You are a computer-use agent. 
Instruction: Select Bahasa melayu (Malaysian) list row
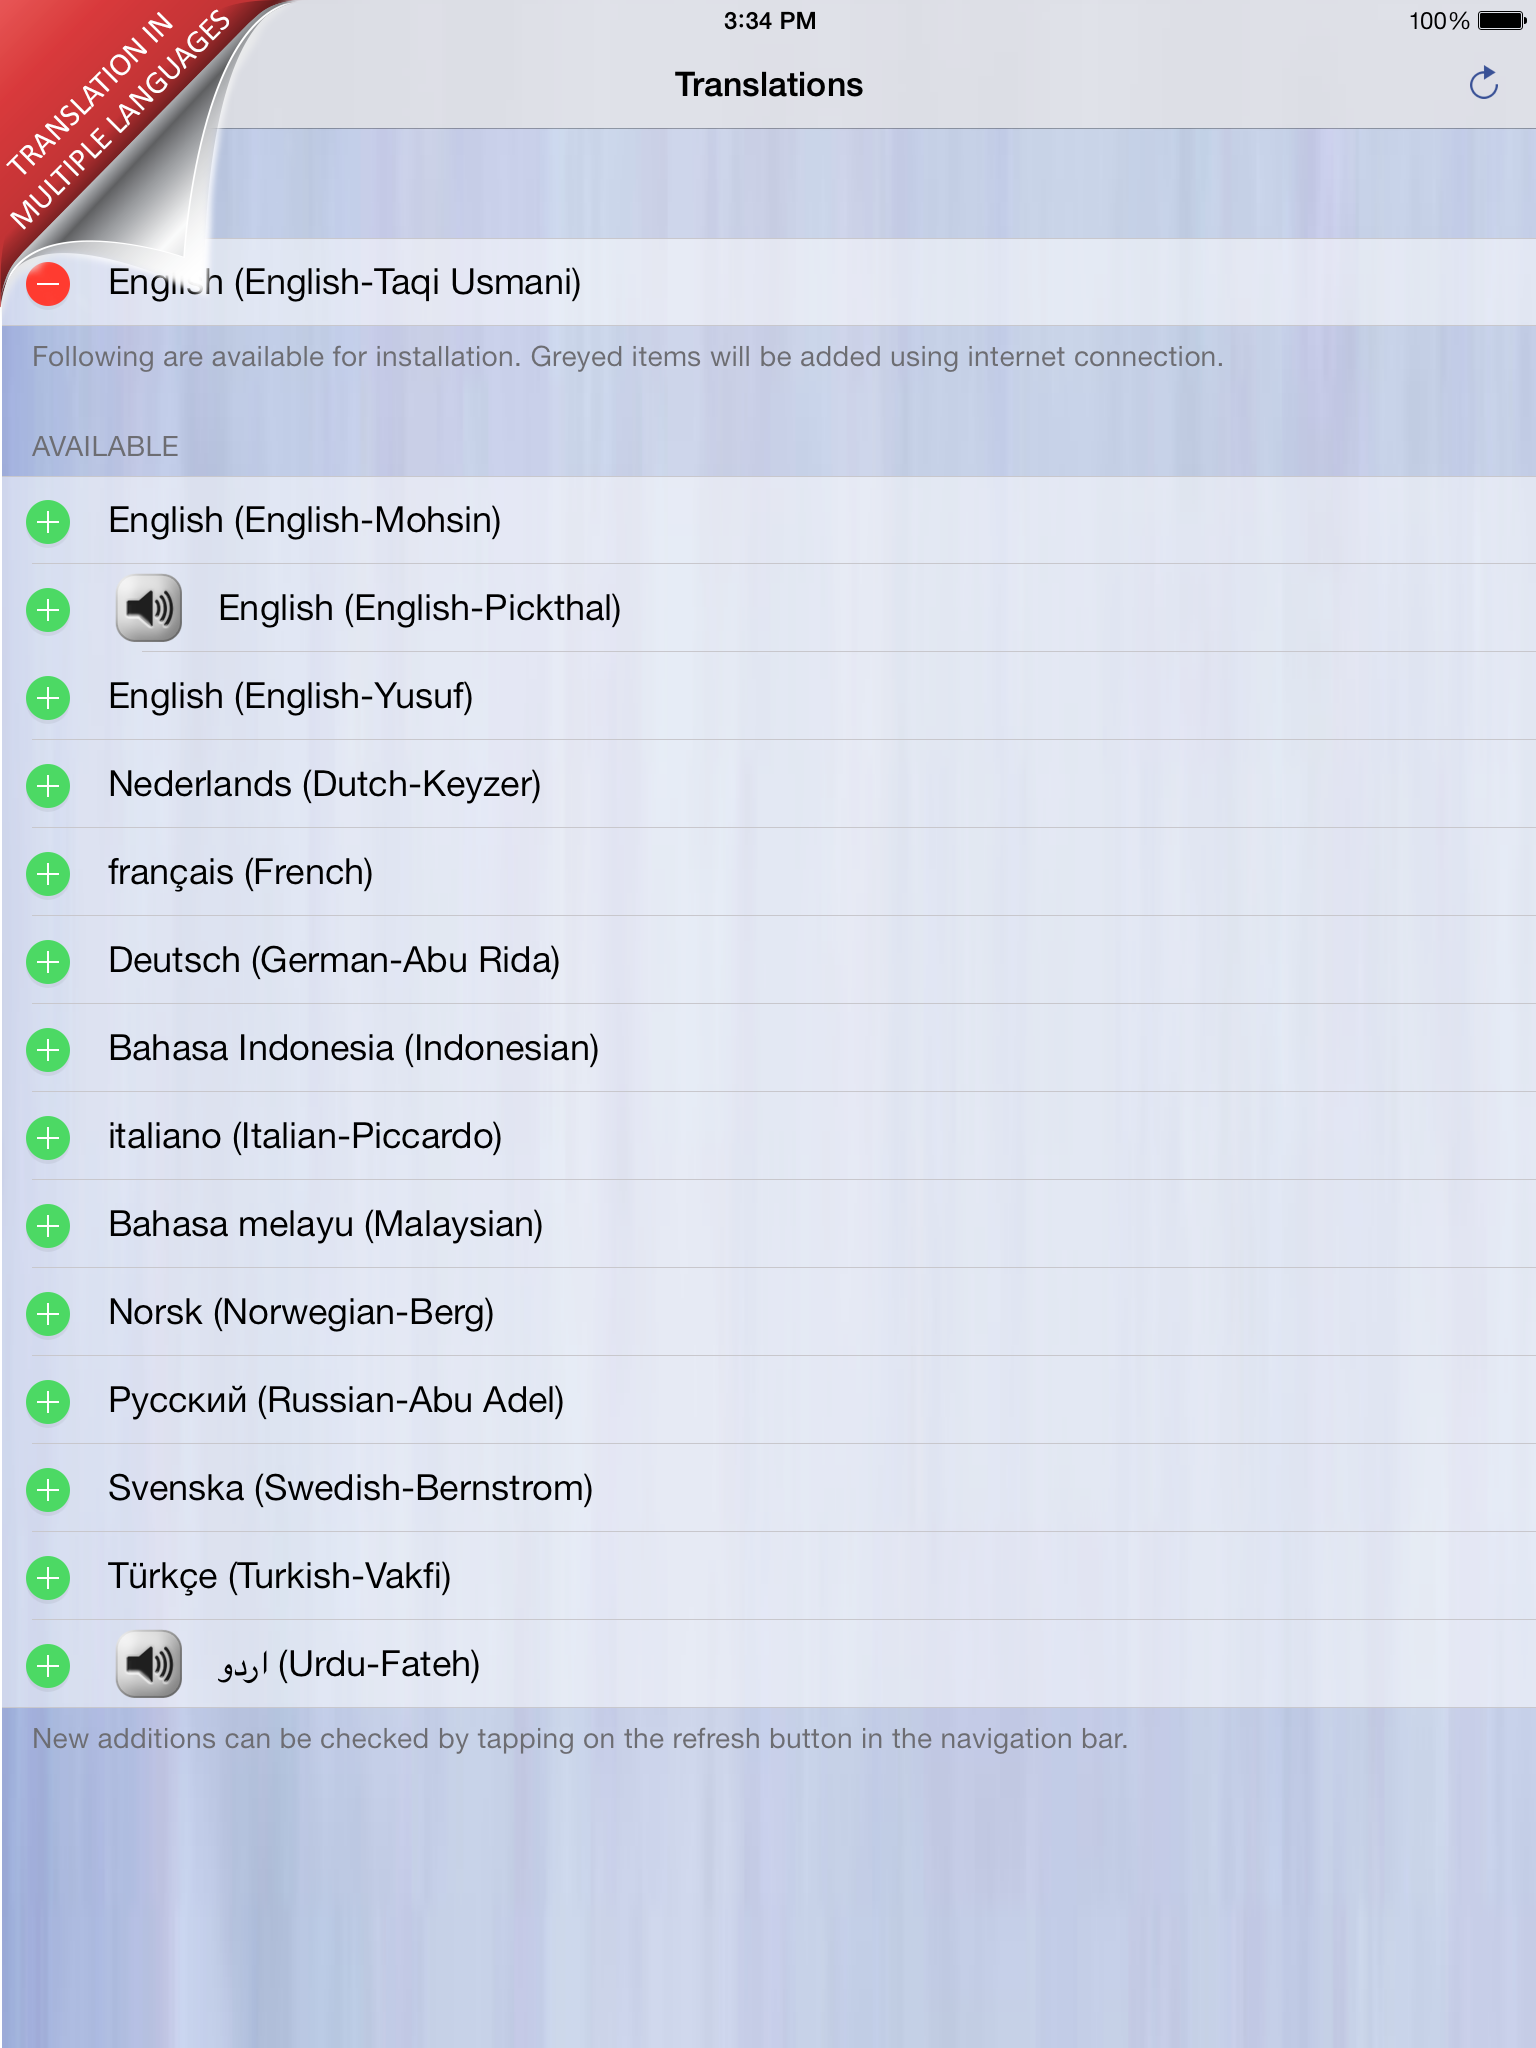pos(768,1224)
